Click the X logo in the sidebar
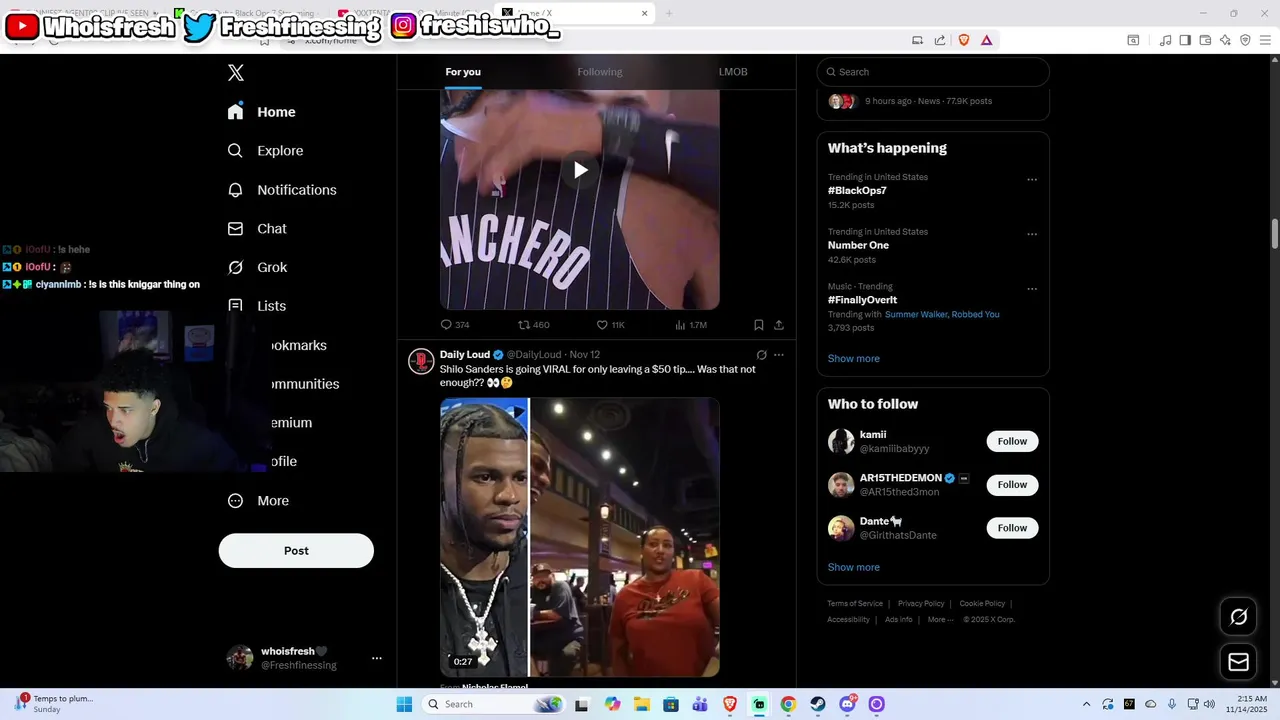This screenshot has width=1280, height=720. point(236,72)
